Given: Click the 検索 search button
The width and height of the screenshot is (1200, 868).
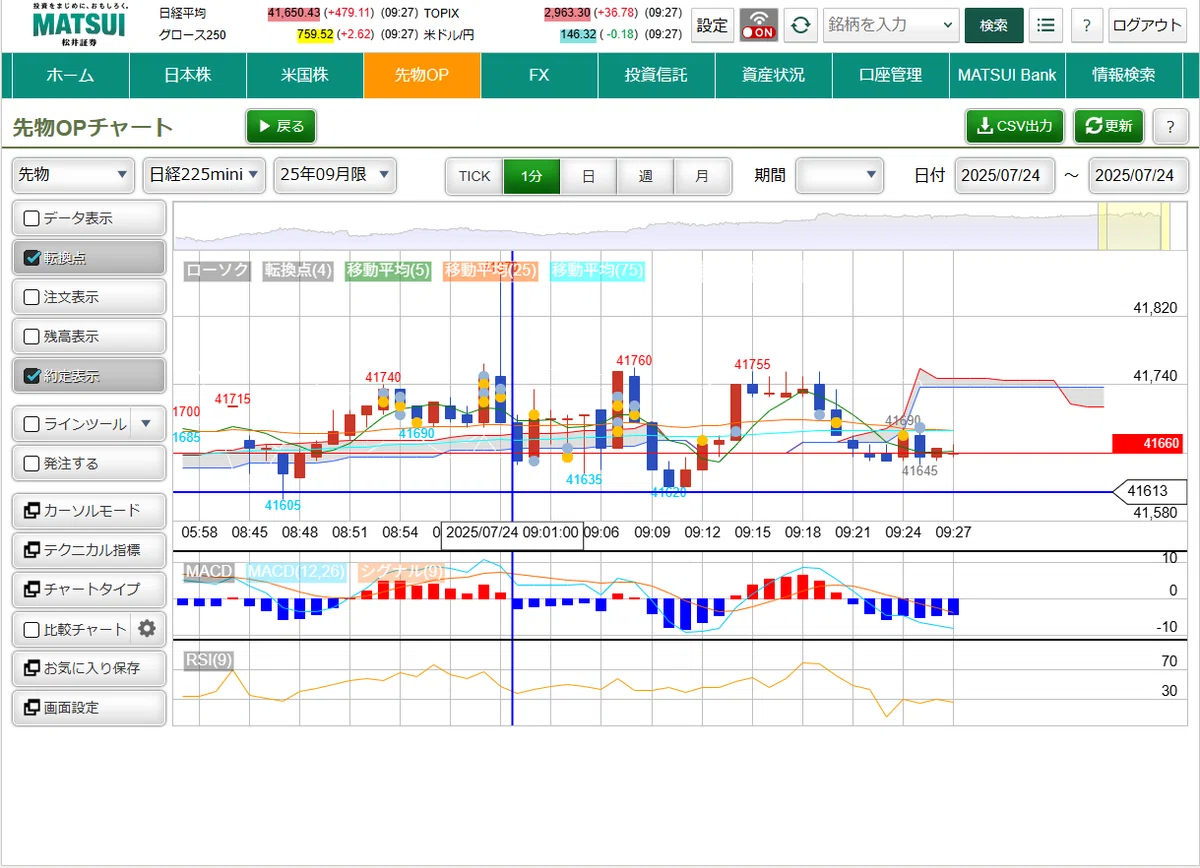Looking at the screenshot, I should click(994, 25).
